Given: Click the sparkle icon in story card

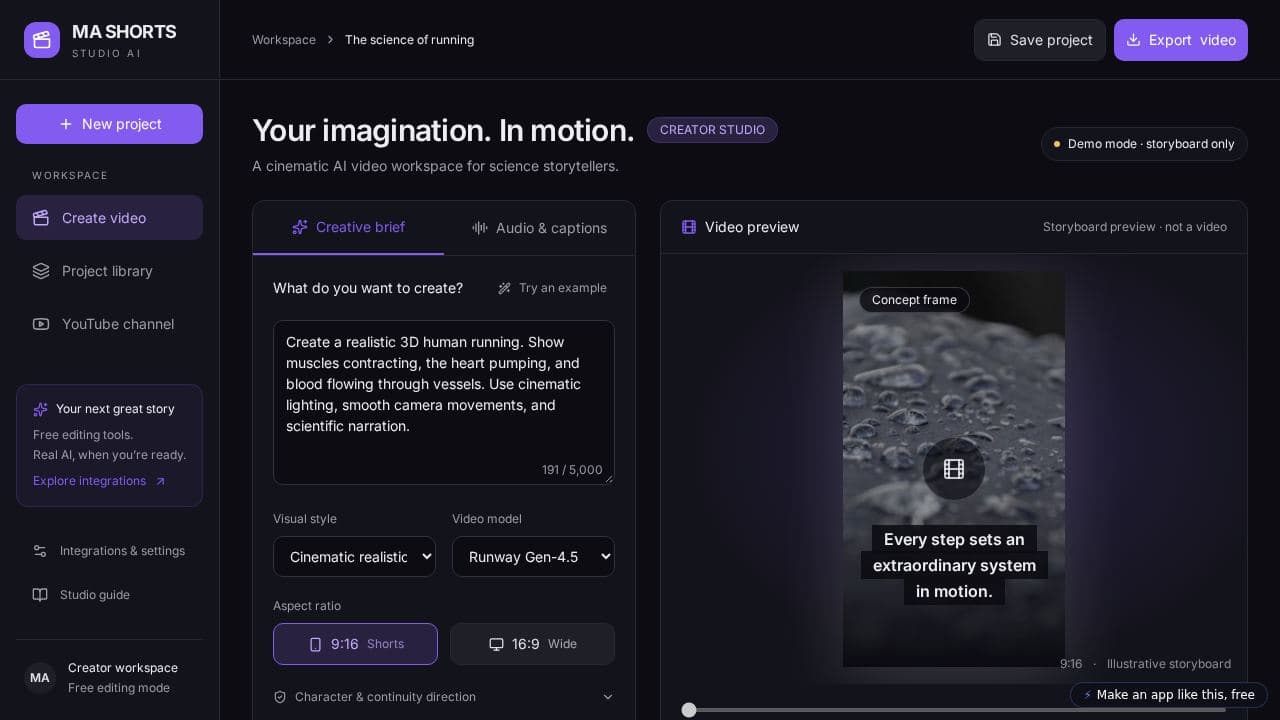Looking at the screenshot, I should point(40,409).
